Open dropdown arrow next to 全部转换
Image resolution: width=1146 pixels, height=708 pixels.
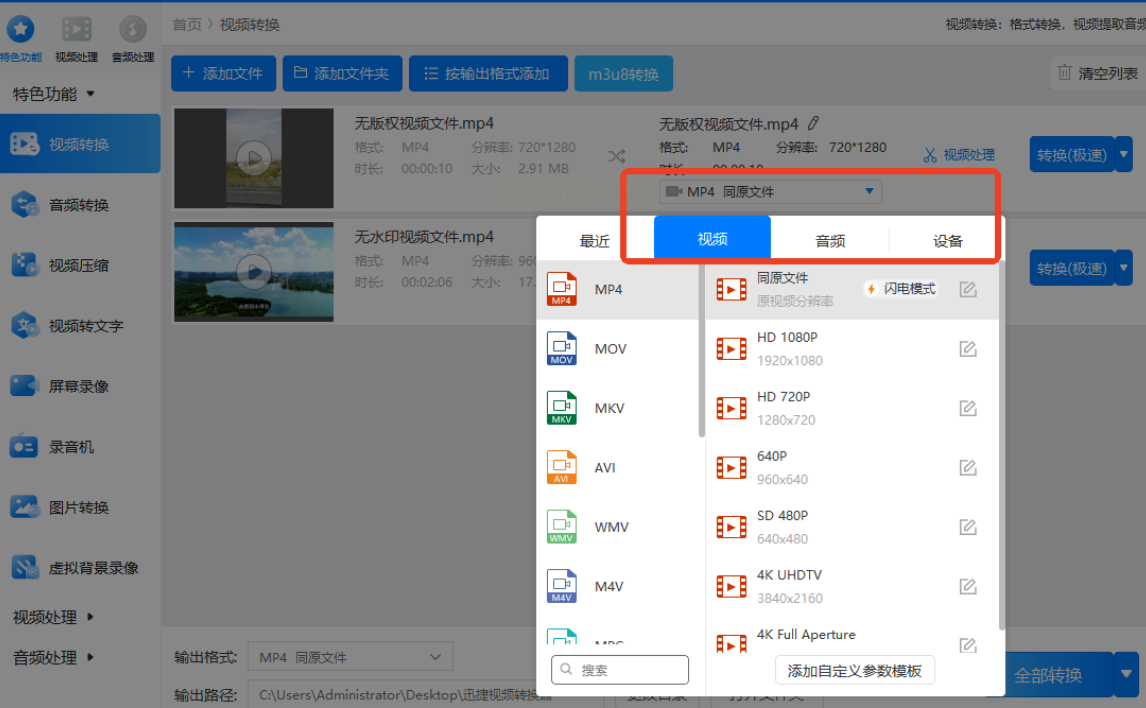click(x=1126, y=674)
